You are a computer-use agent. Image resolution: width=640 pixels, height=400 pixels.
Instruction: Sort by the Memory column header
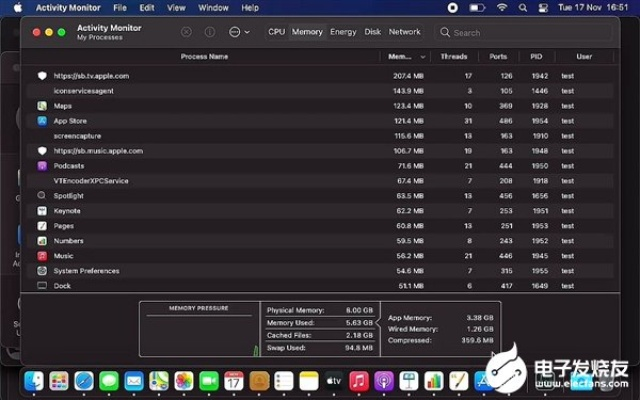406,57
